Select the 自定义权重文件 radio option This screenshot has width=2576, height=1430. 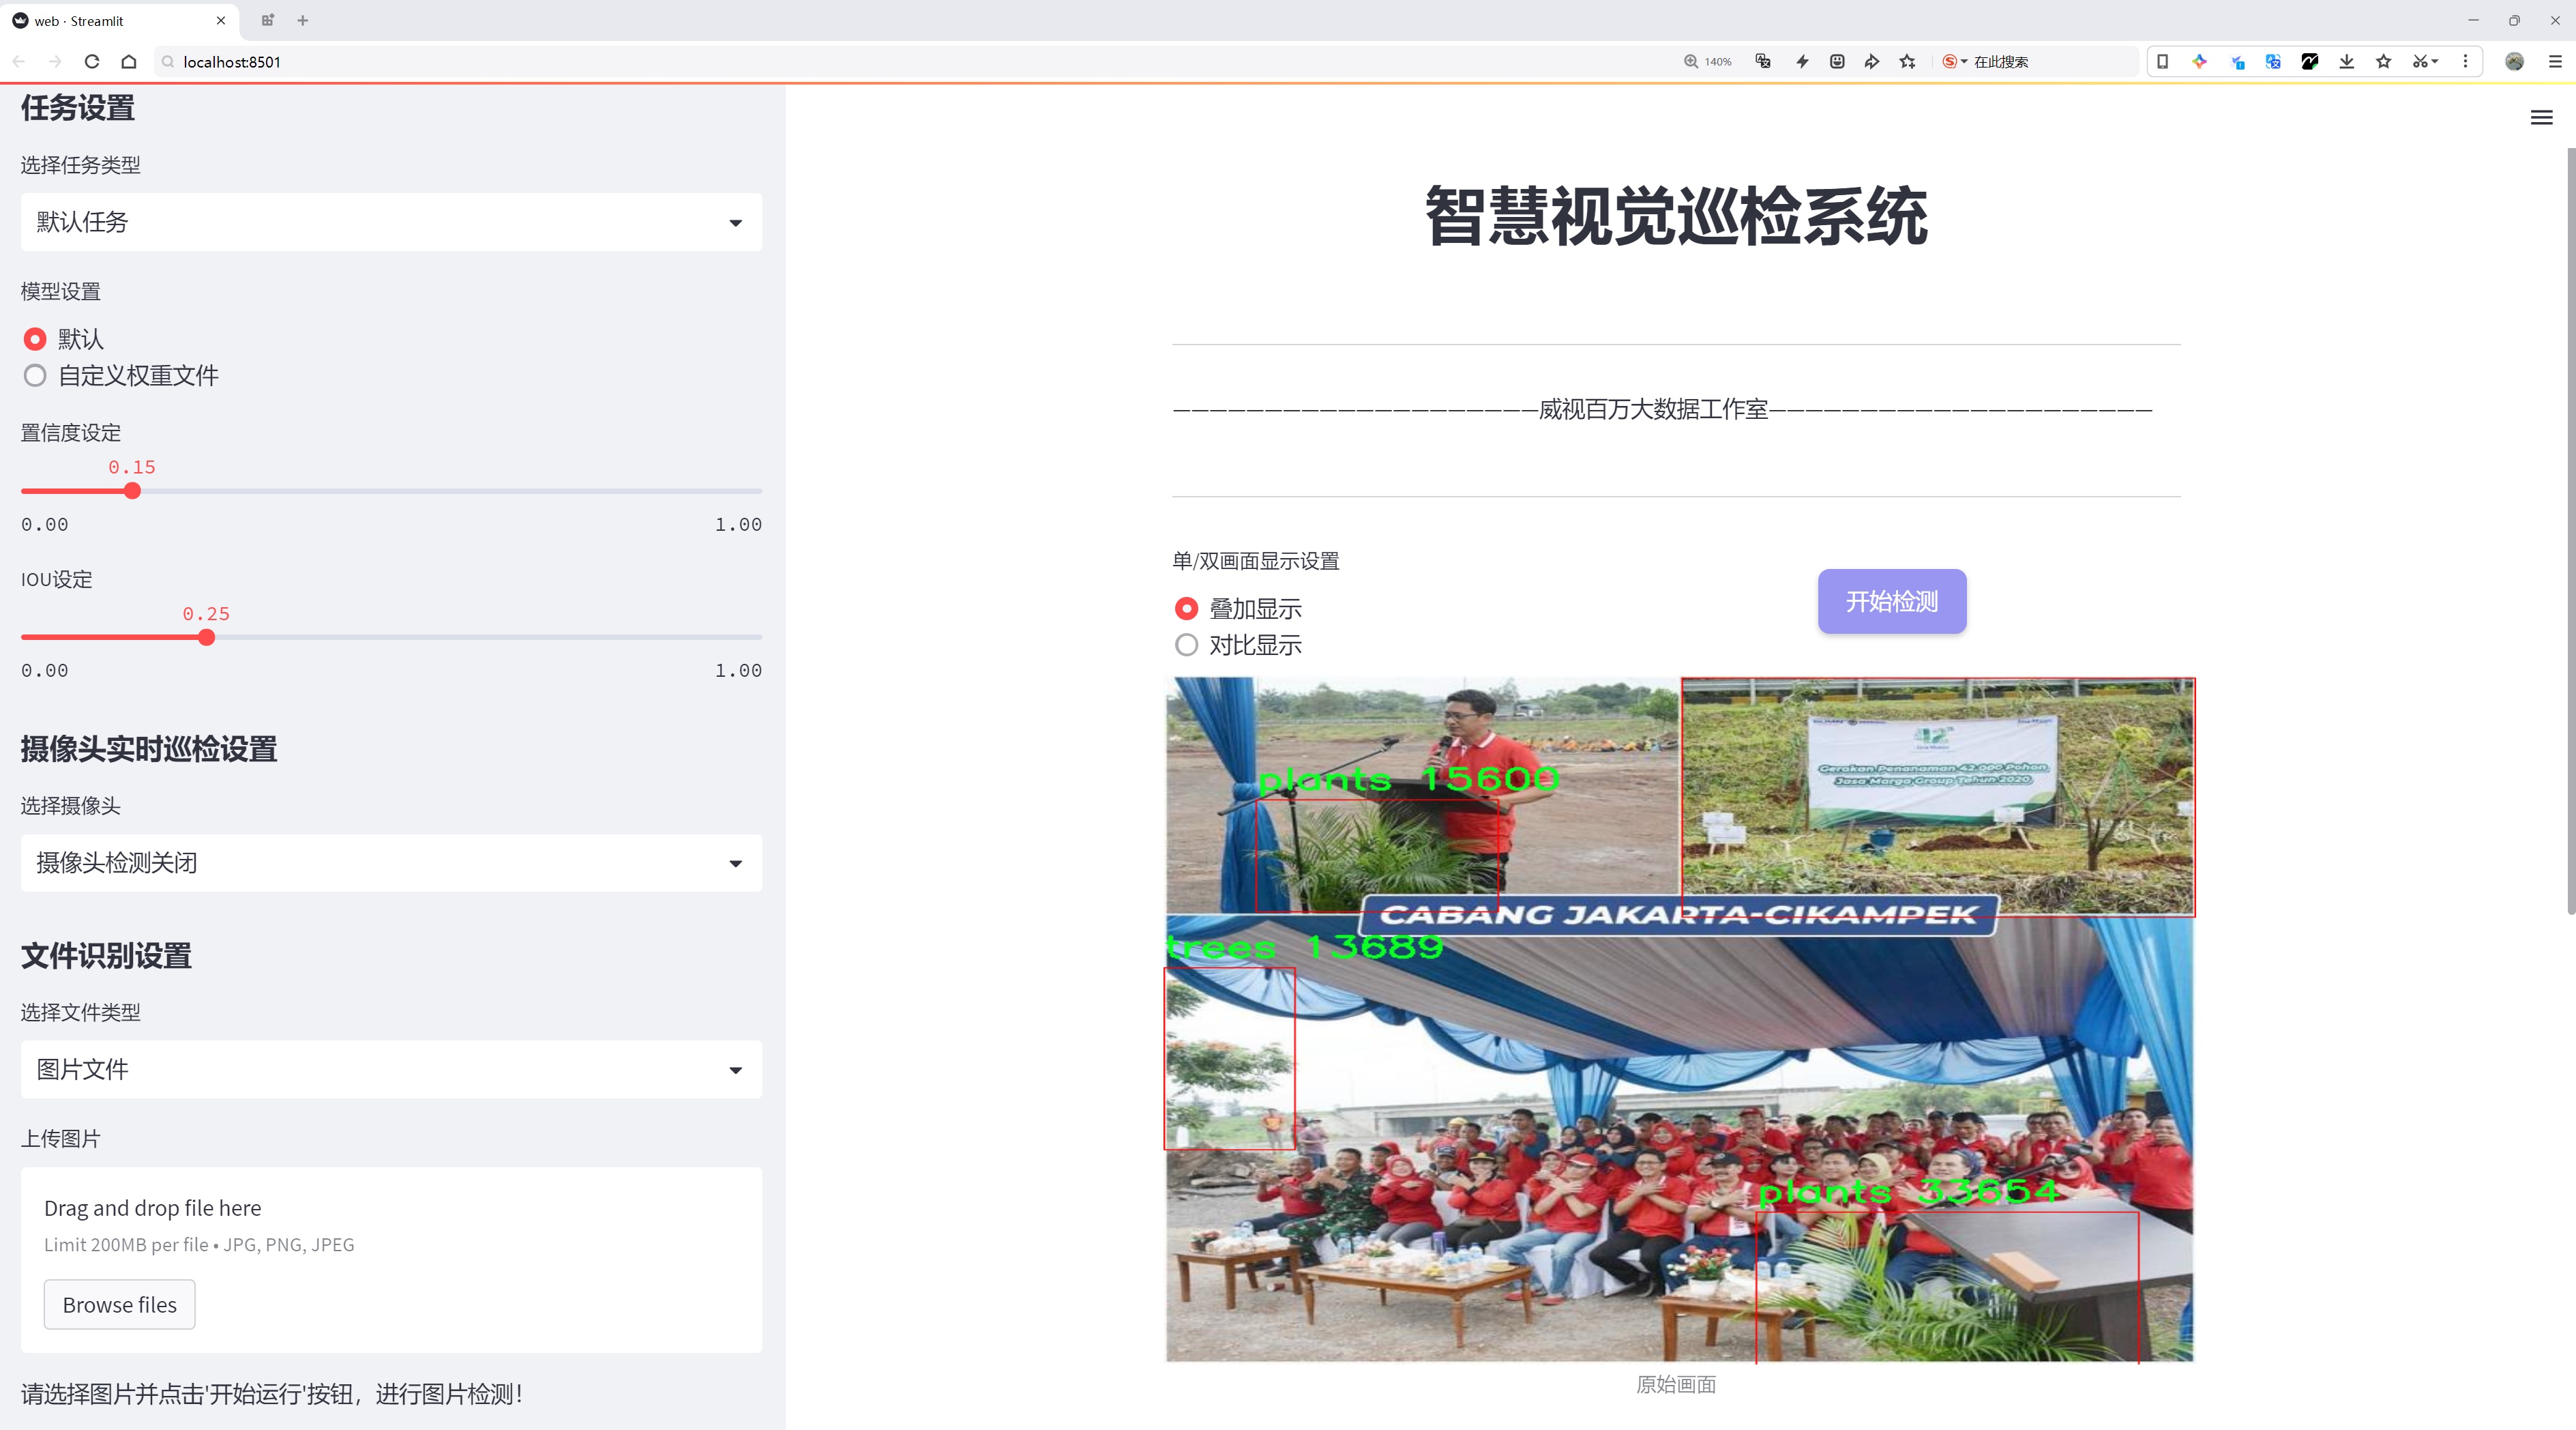click(35, 376)
